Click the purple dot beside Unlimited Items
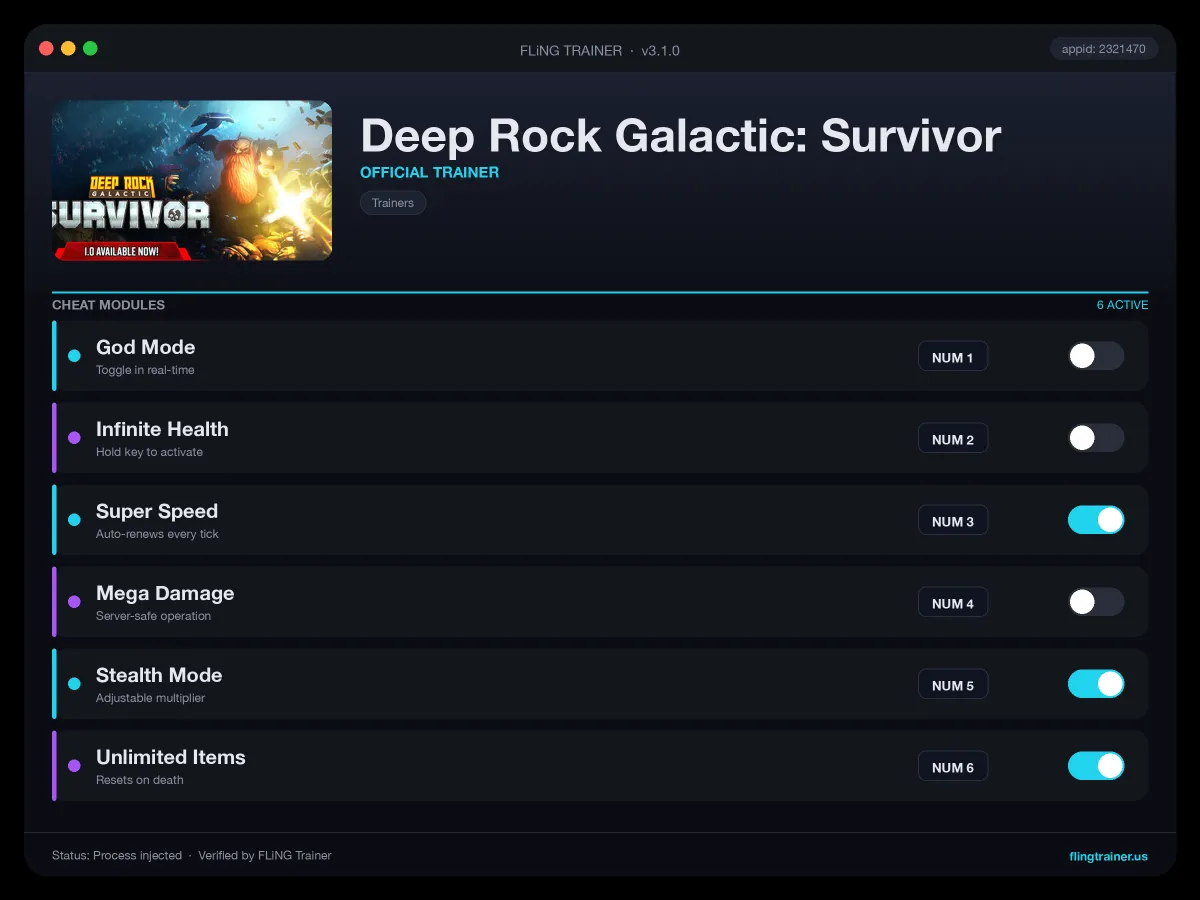 point(74,766)
